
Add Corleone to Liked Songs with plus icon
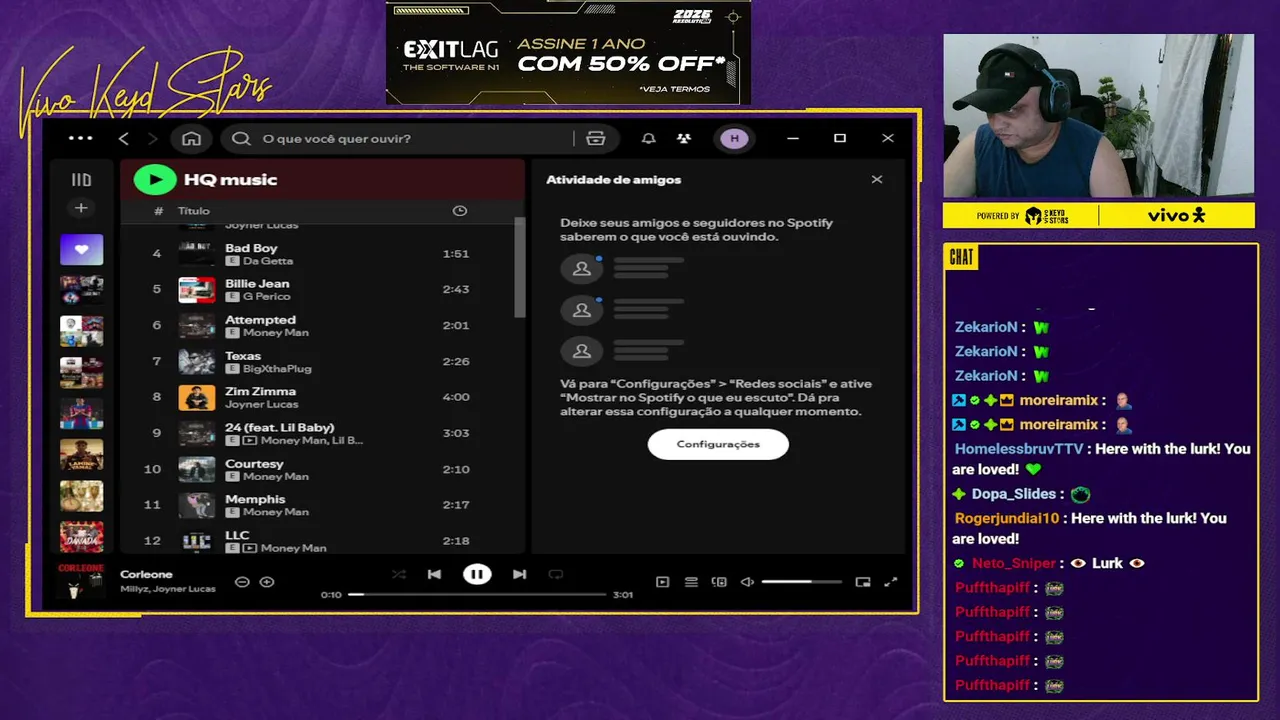coord(267,582)
